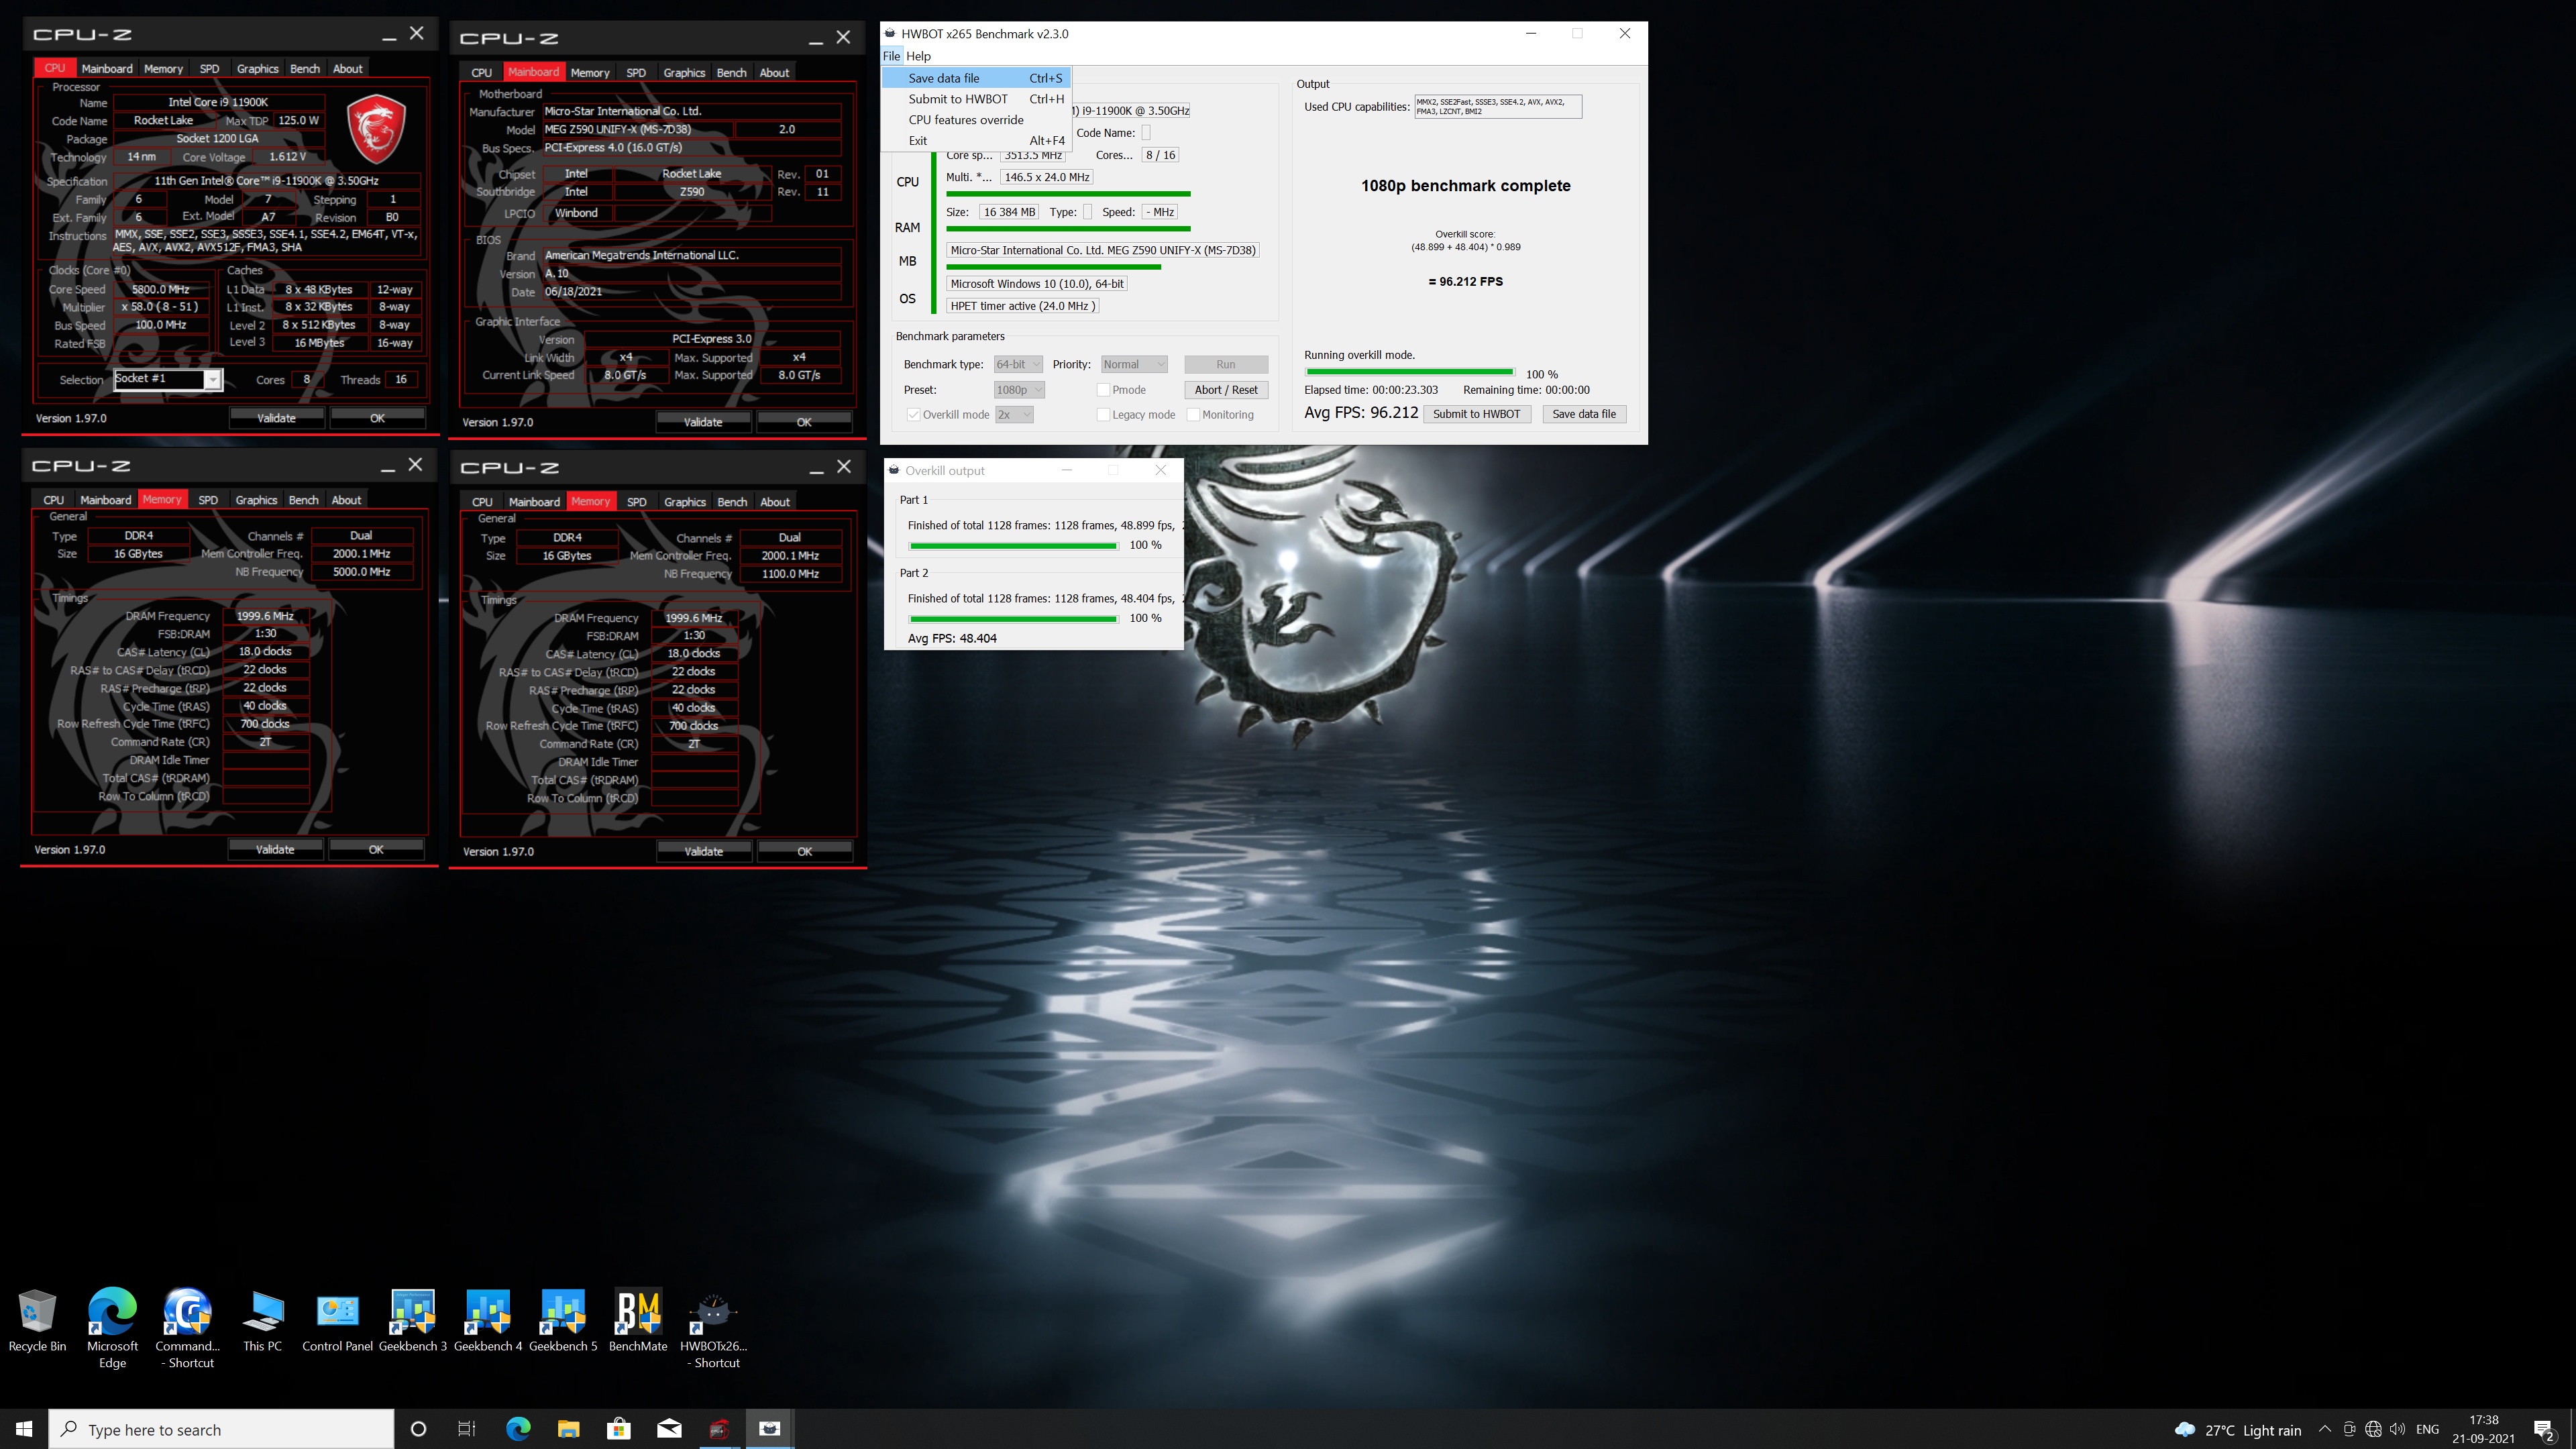2576x1449 pixels.
Task: Open Socket #1 selection dropdown
Action: 167,379
